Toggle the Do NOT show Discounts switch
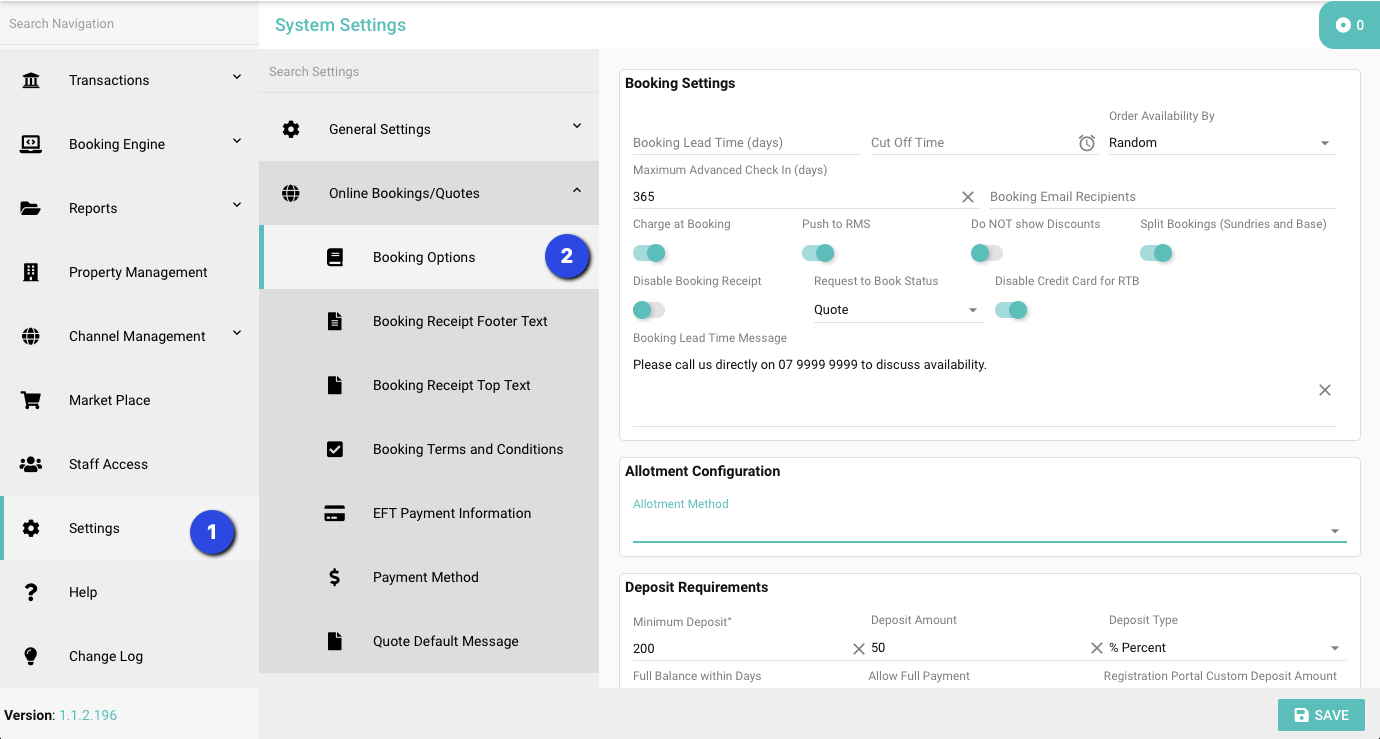Viewport: 1380px width, 739px height. click(986, 253)
